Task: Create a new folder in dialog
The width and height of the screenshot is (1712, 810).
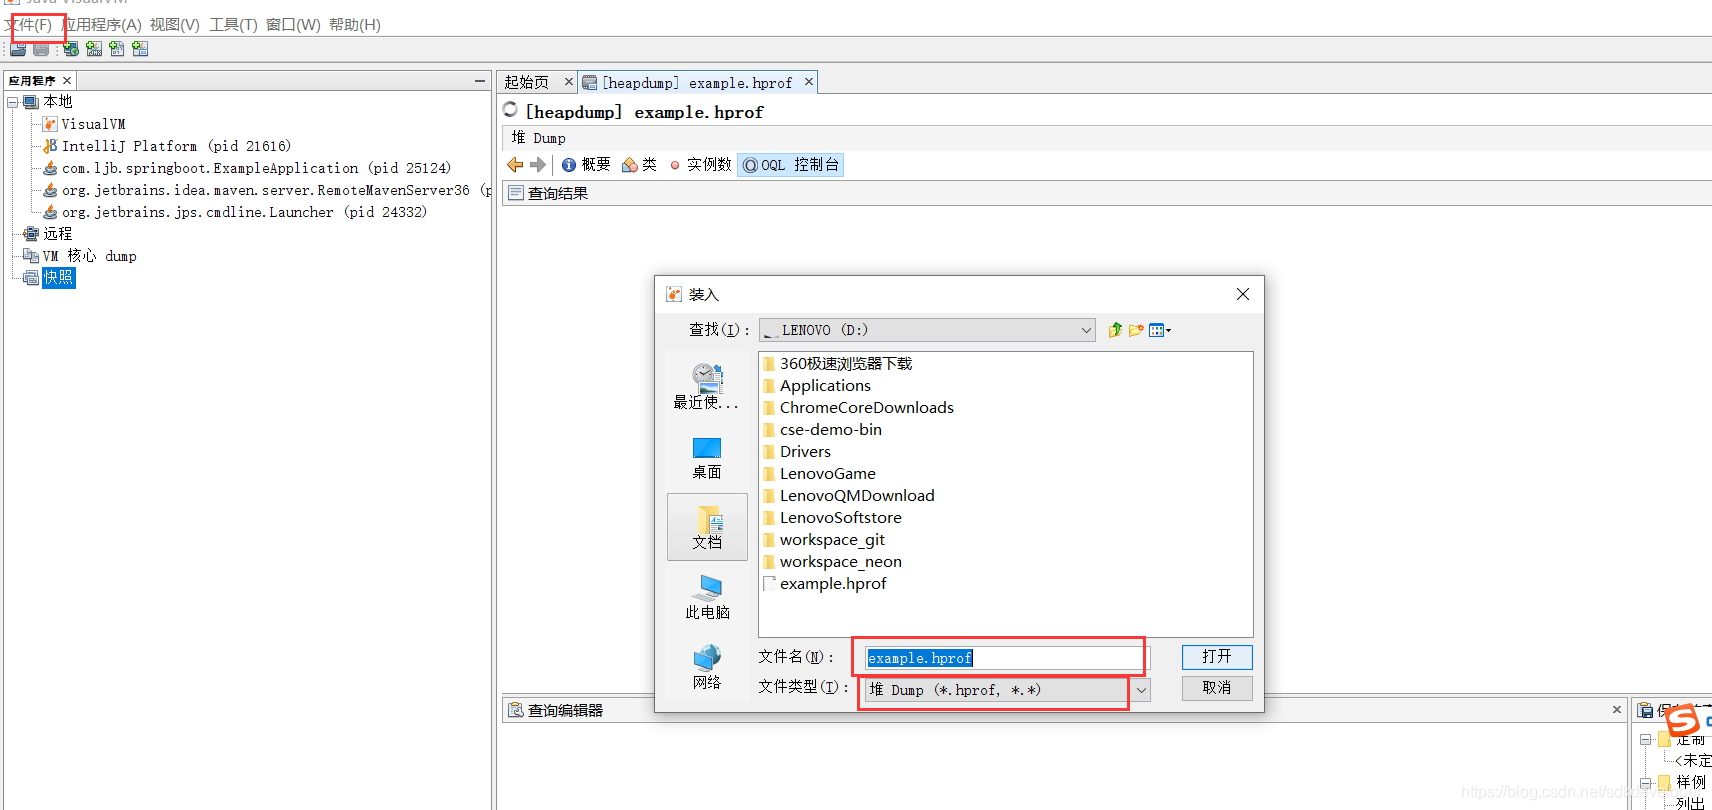Action: point(1136,330)
